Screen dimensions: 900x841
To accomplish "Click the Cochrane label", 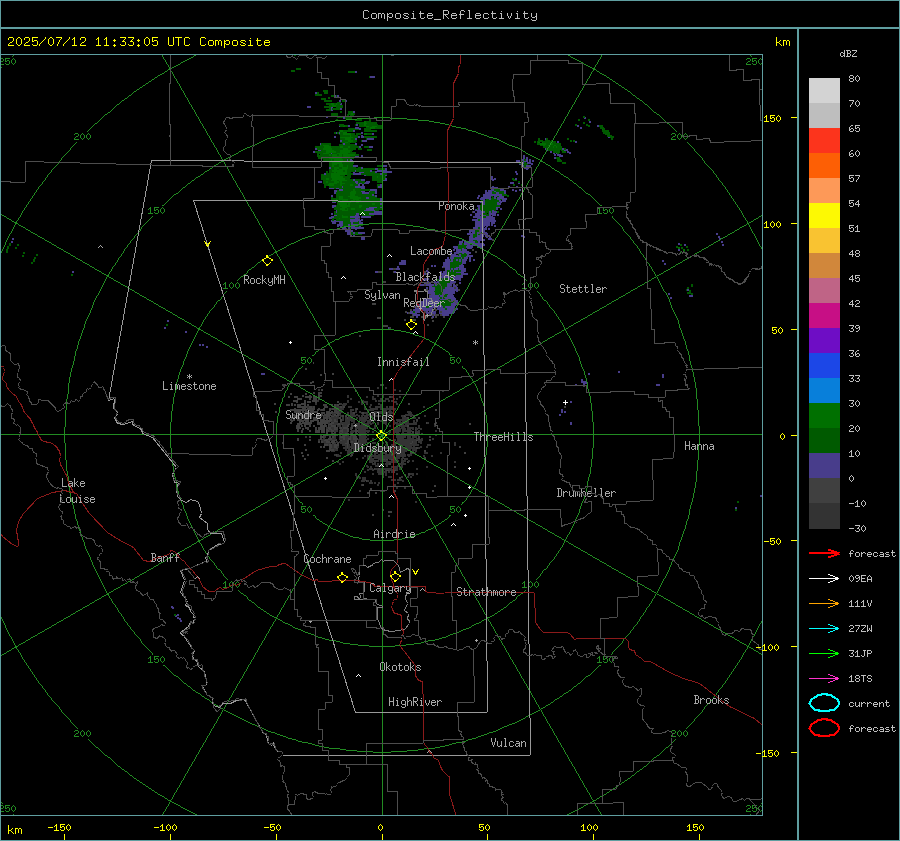I will coord(327,559).
